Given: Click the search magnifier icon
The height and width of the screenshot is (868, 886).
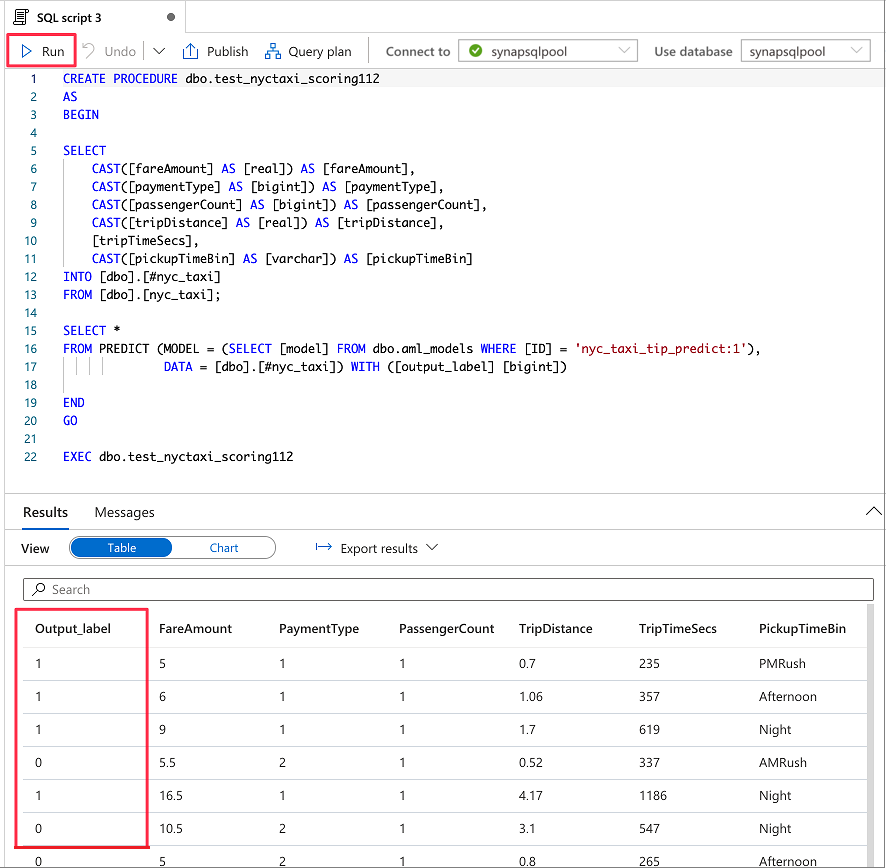Looking at the screenshot, I should [38, 589].
